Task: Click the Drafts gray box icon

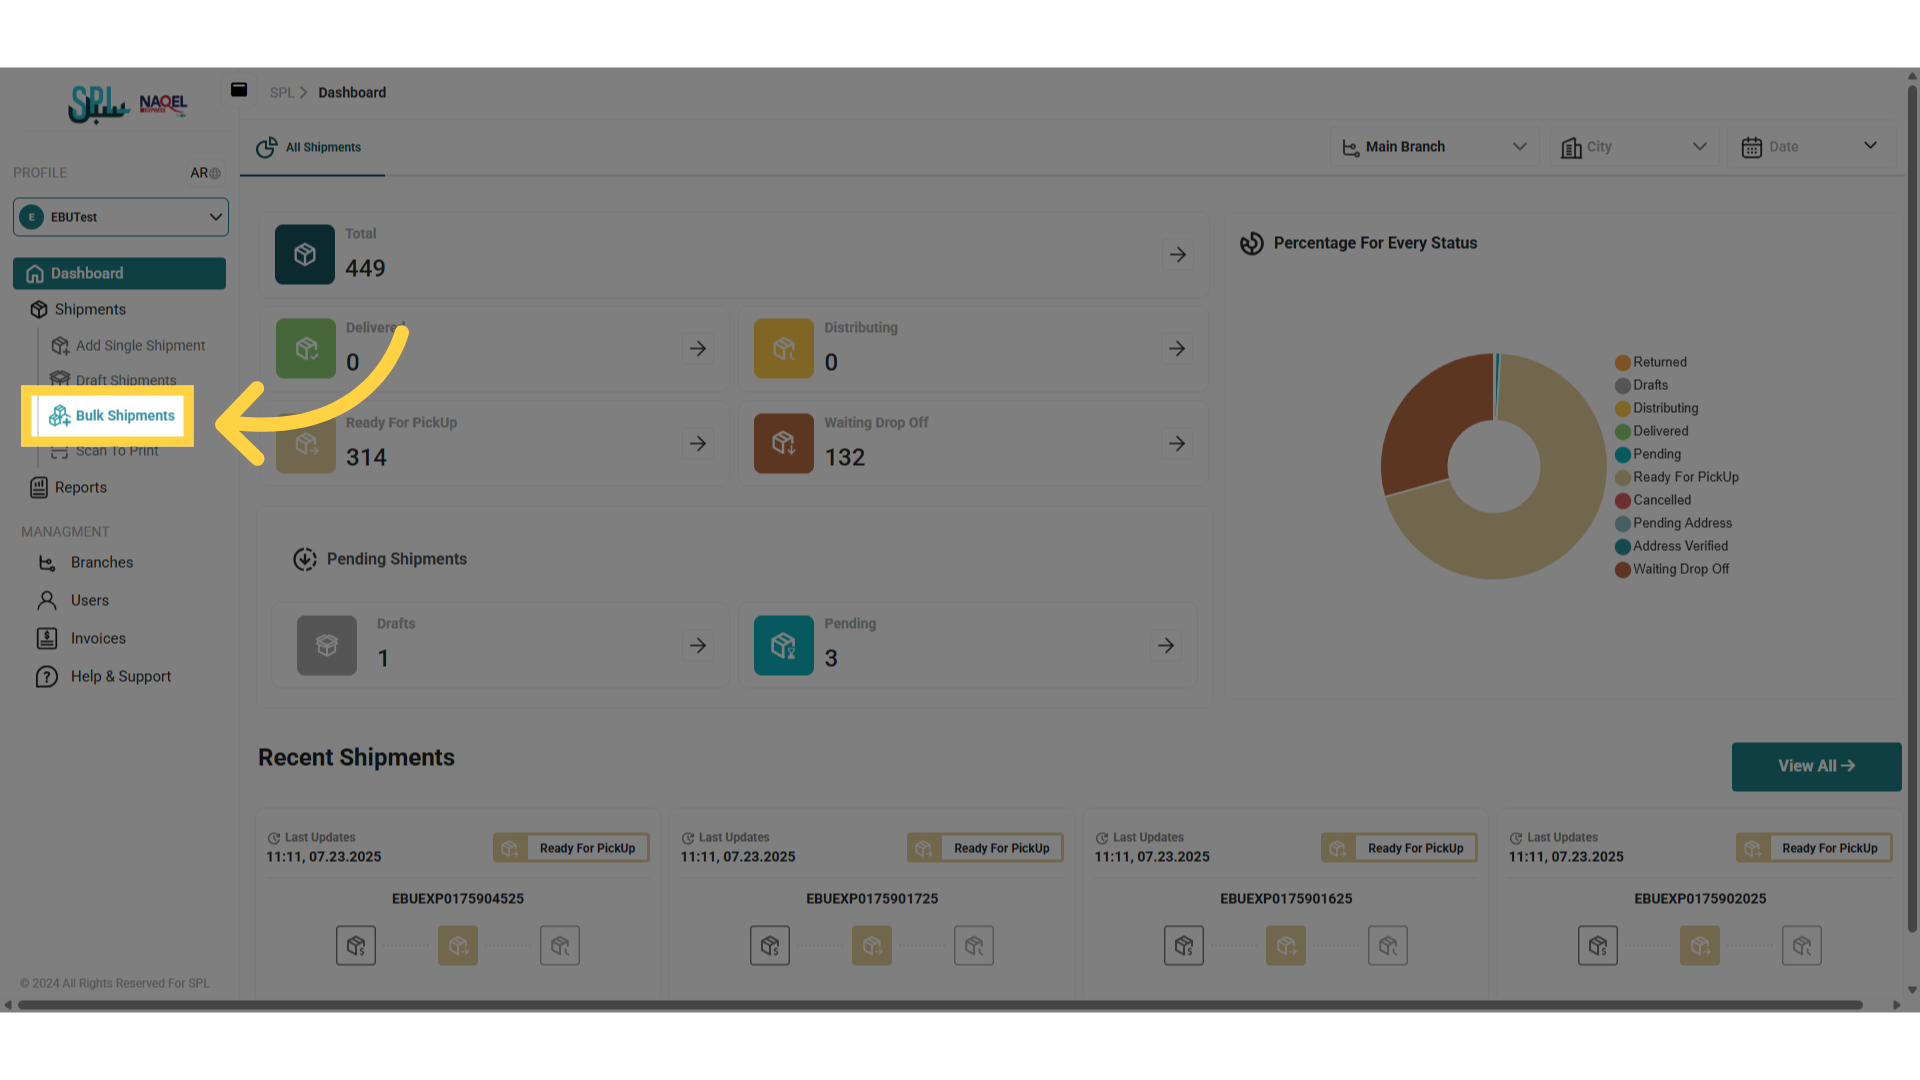Action: tap(326, 645)
